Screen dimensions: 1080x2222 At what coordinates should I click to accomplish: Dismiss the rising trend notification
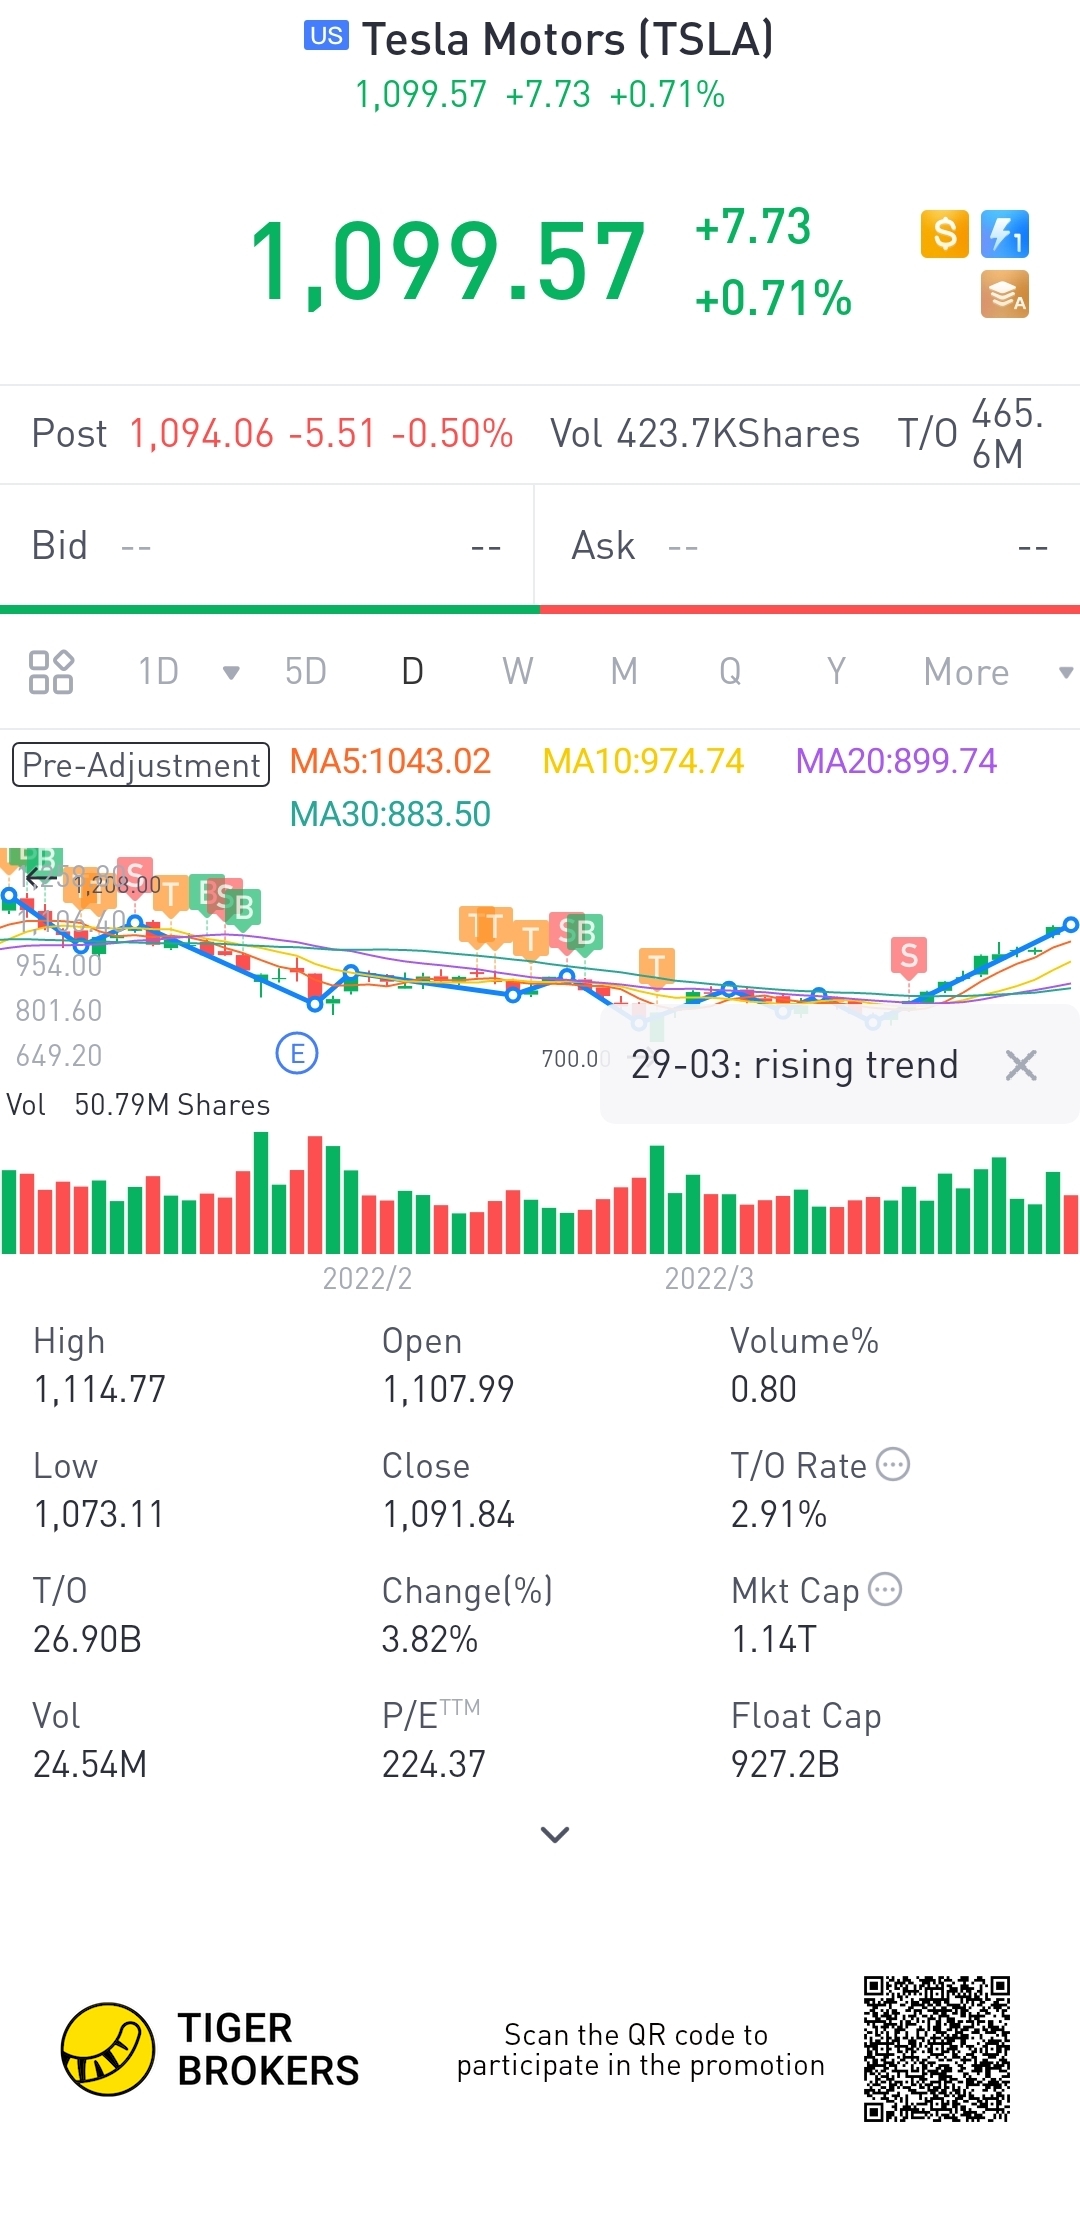point(1021,1065)
